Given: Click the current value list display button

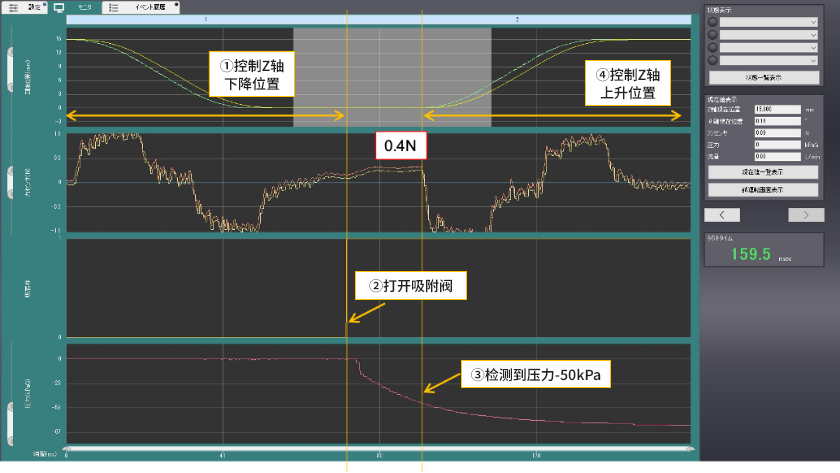Looking at the screenshot, I should [x=764, y=171].
